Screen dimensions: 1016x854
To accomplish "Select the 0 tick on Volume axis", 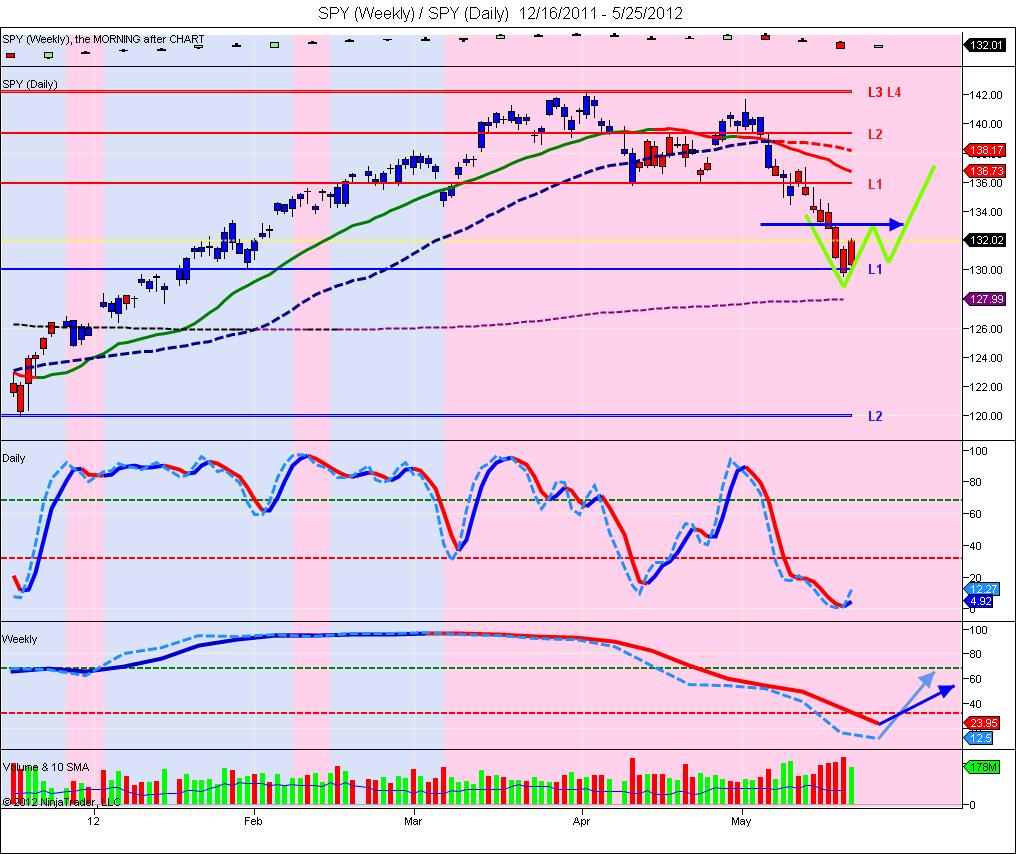I will [972, 805].
